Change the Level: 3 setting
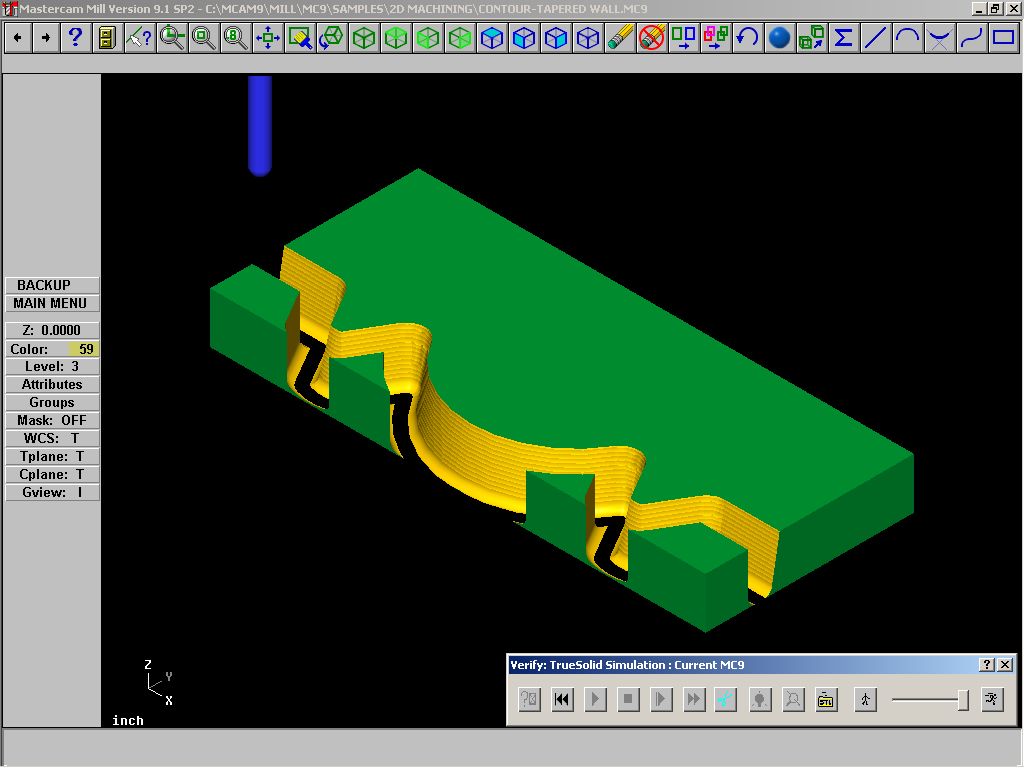 52,366
